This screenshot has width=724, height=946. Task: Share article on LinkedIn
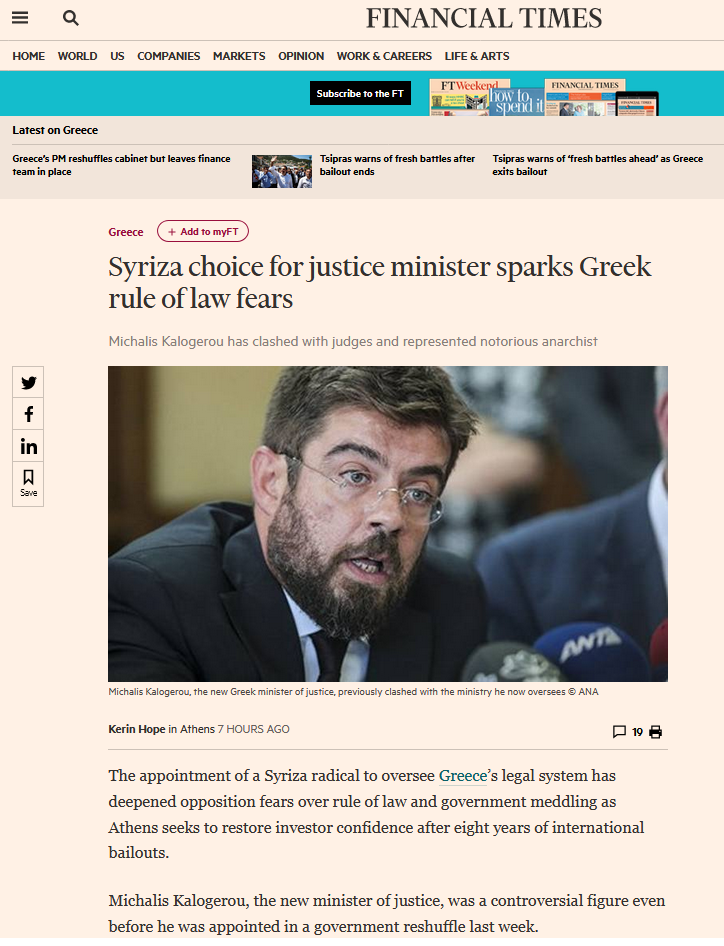(28, 446)
